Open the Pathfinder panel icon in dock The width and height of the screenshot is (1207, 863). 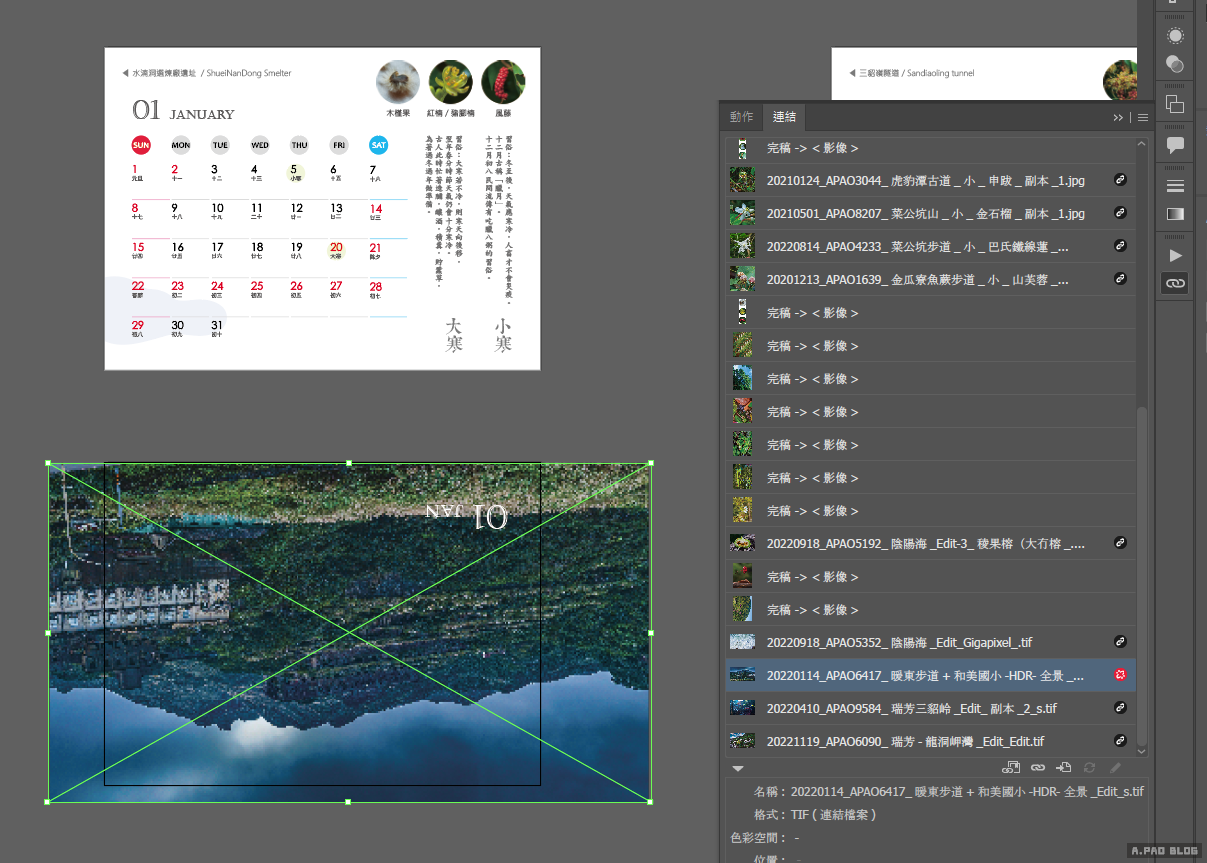click(1175, 104)
